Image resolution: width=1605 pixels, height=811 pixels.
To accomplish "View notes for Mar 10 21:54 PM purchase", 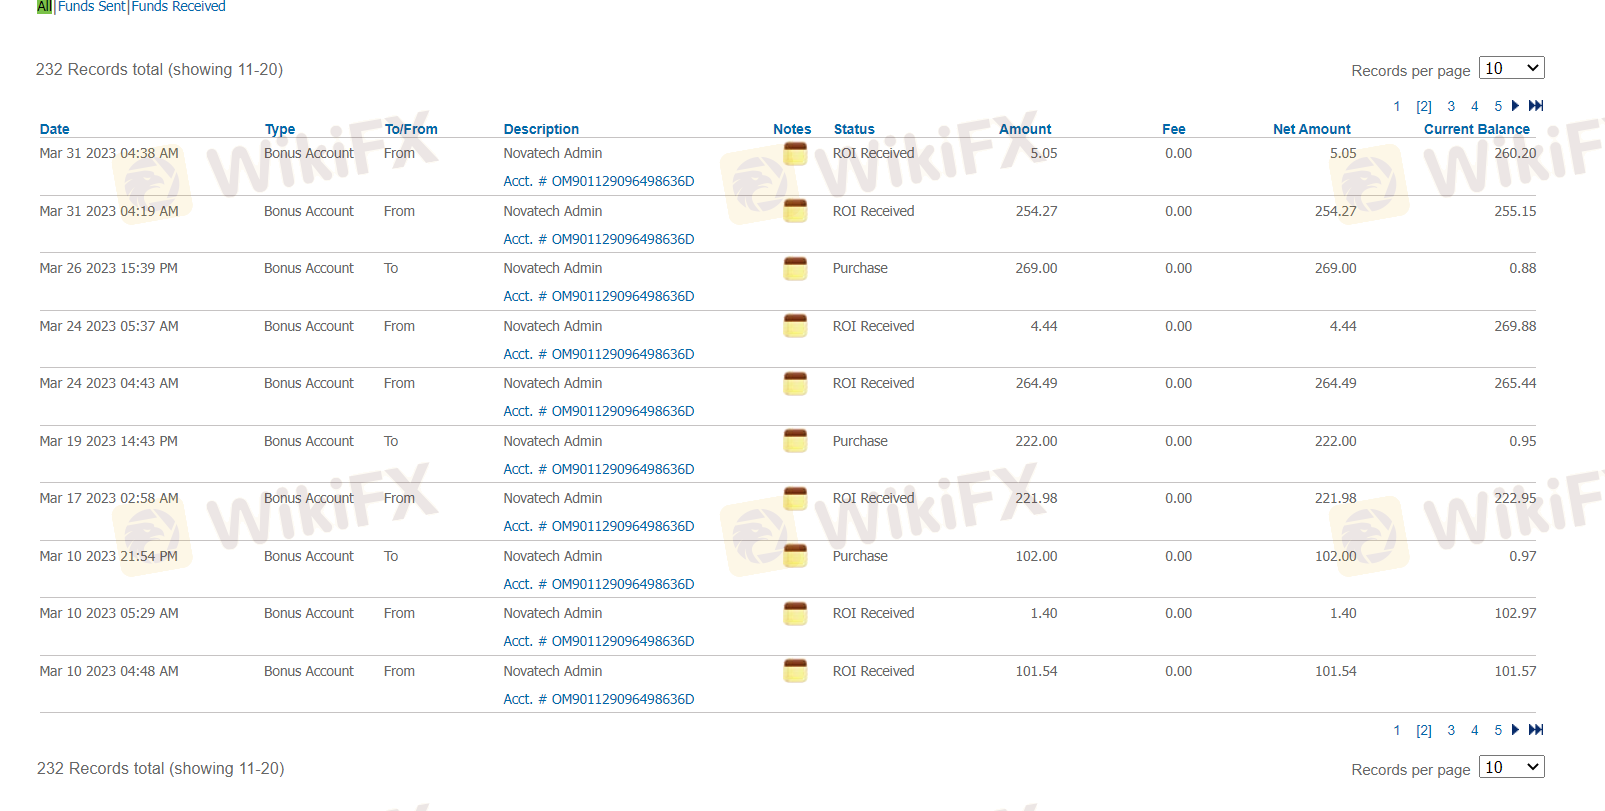I will pos(795,556).
